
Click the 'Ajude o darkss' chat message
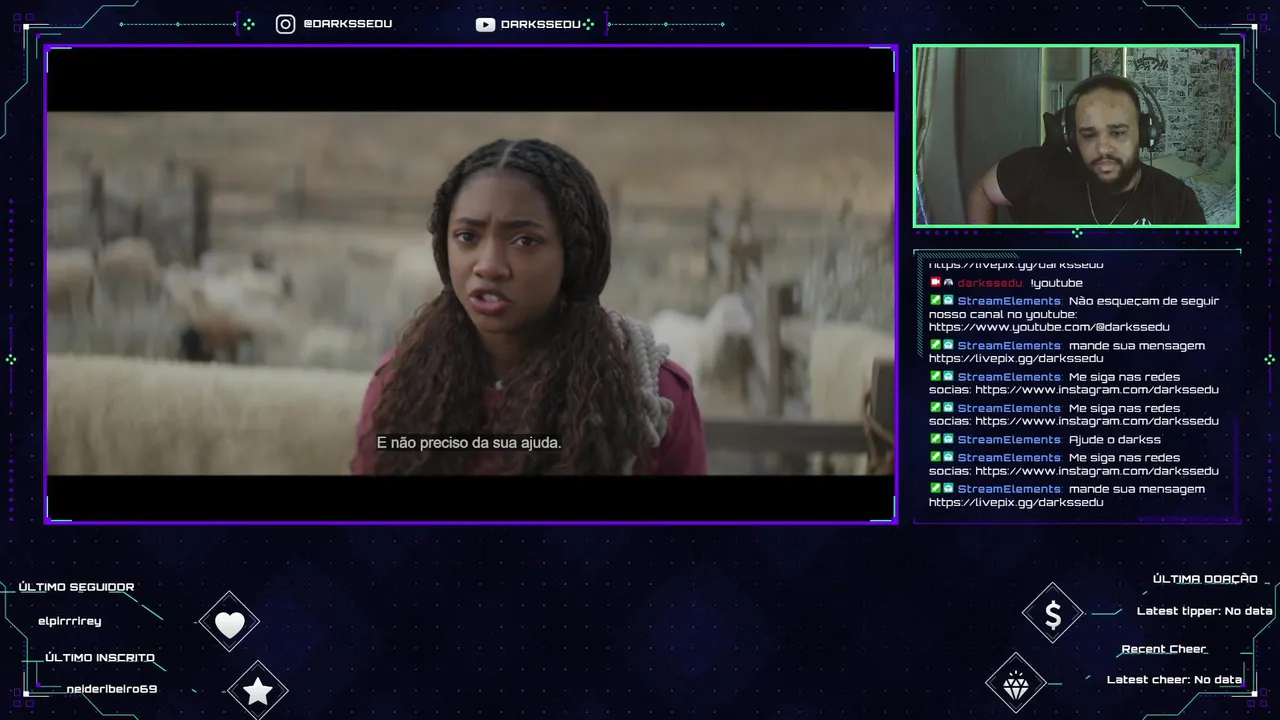(x=1115, y=440)
